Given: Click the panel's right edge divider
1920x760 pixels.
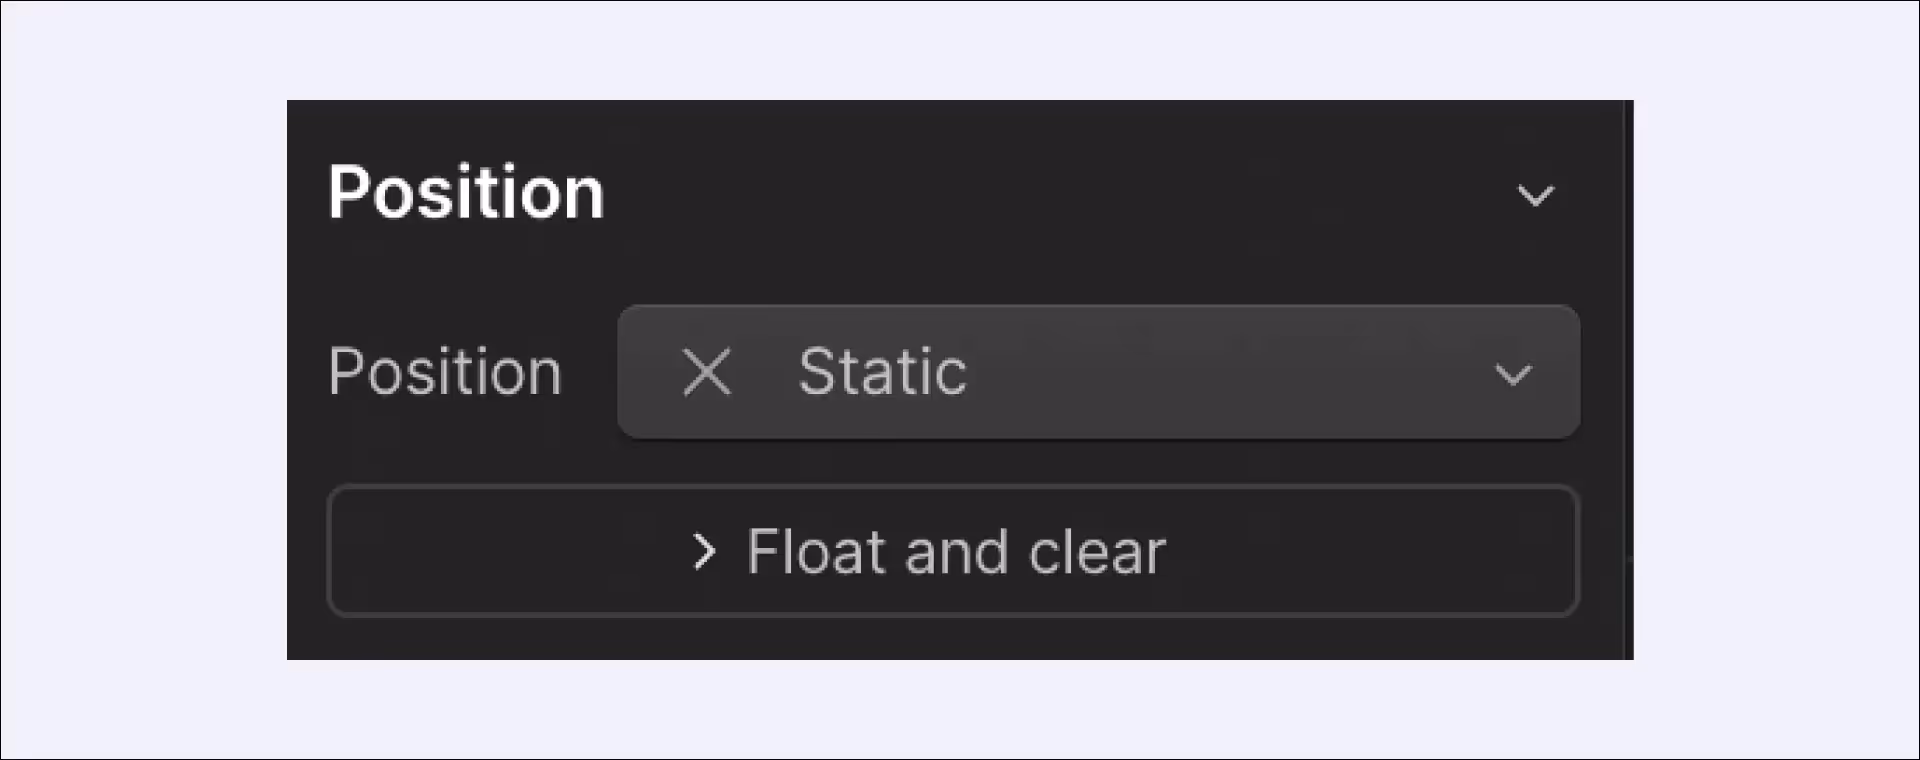Looking at the screenshot, I should coord(1628,380).
